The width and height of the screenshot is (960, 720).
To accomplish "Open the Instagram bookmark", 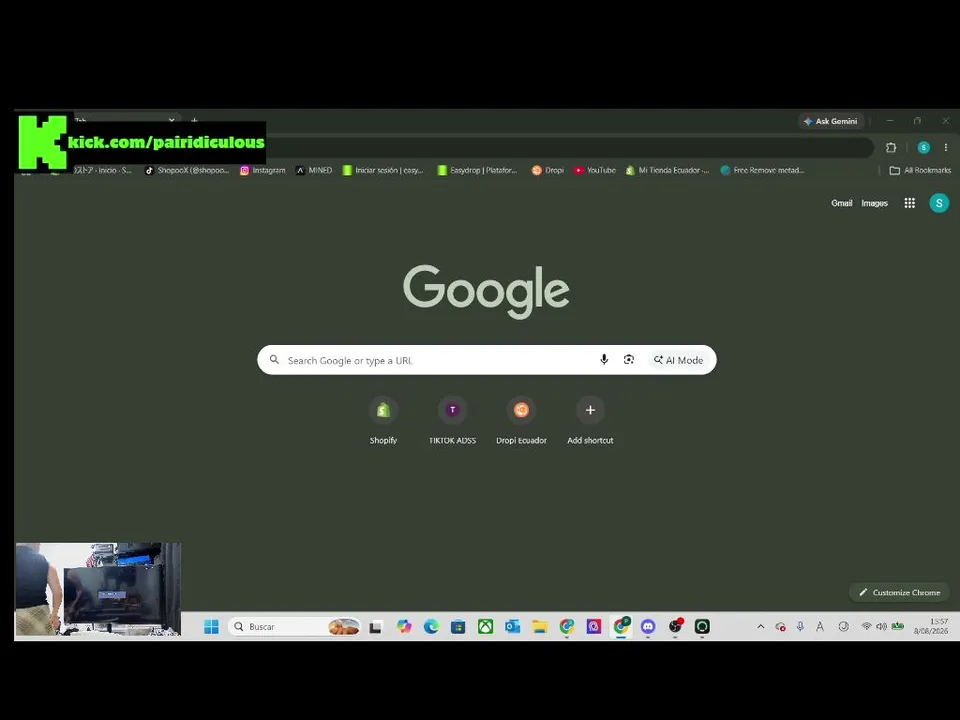I will point(263,171).
